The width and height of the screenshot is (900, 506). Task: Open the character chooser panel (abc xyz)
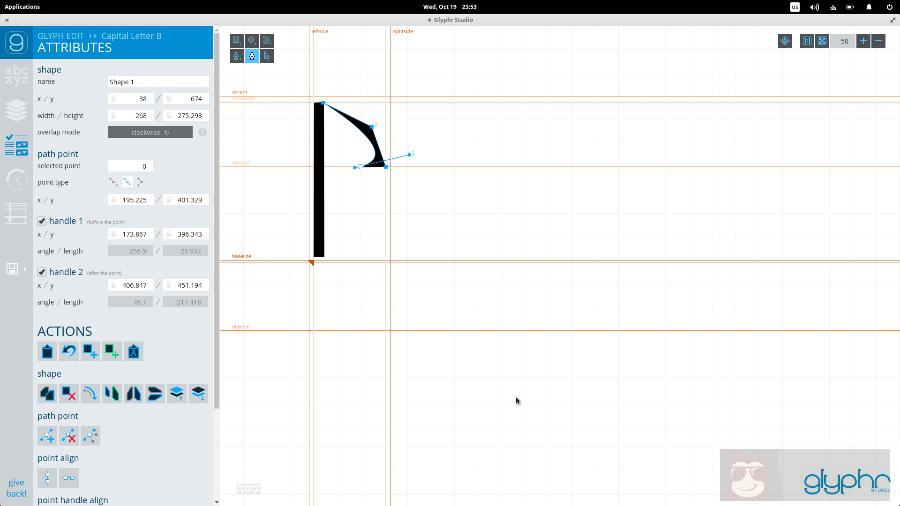point(16,75)
